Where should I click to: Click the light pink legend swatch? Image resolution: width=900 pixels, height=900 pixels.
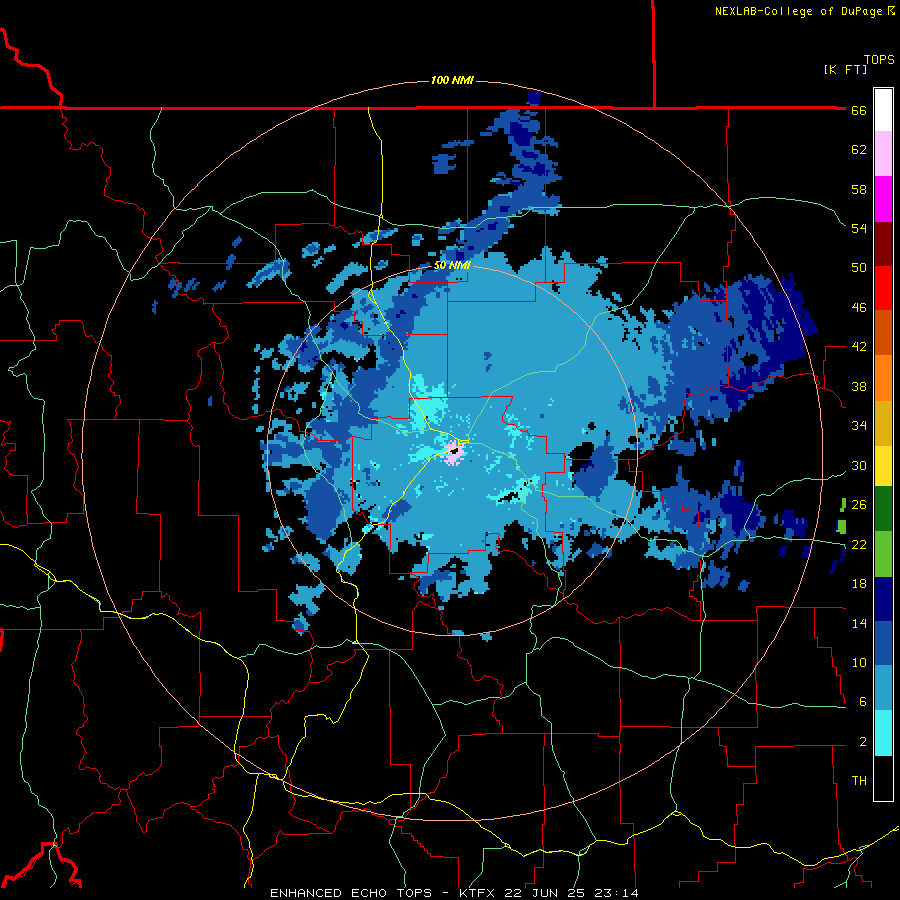point(883,153)
